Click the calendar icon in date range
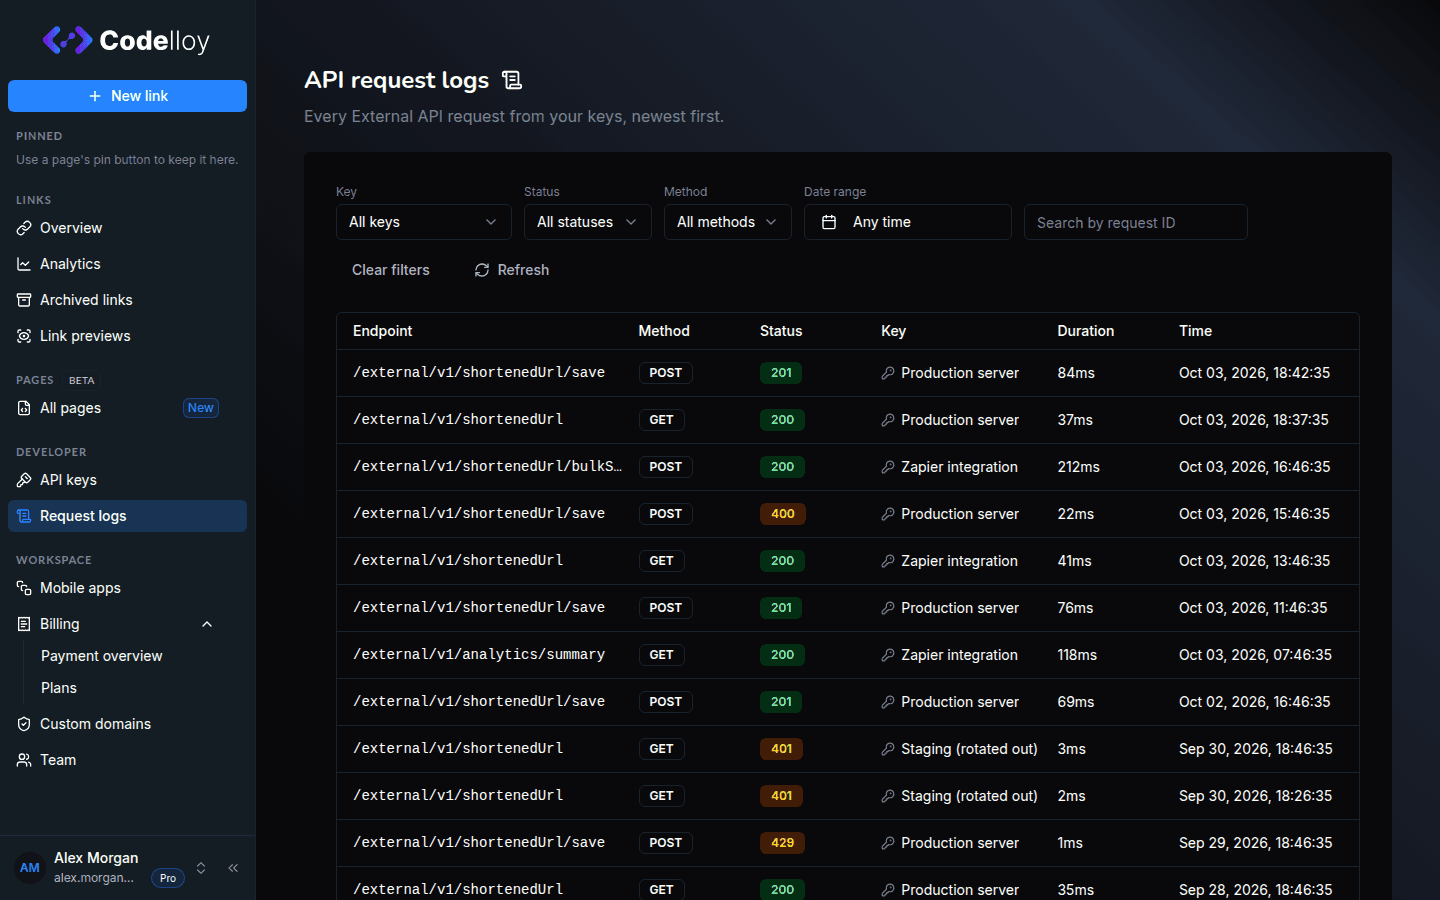Image resolution: width=1440 pixels, height=900 pixels. [x=829, y=222]
